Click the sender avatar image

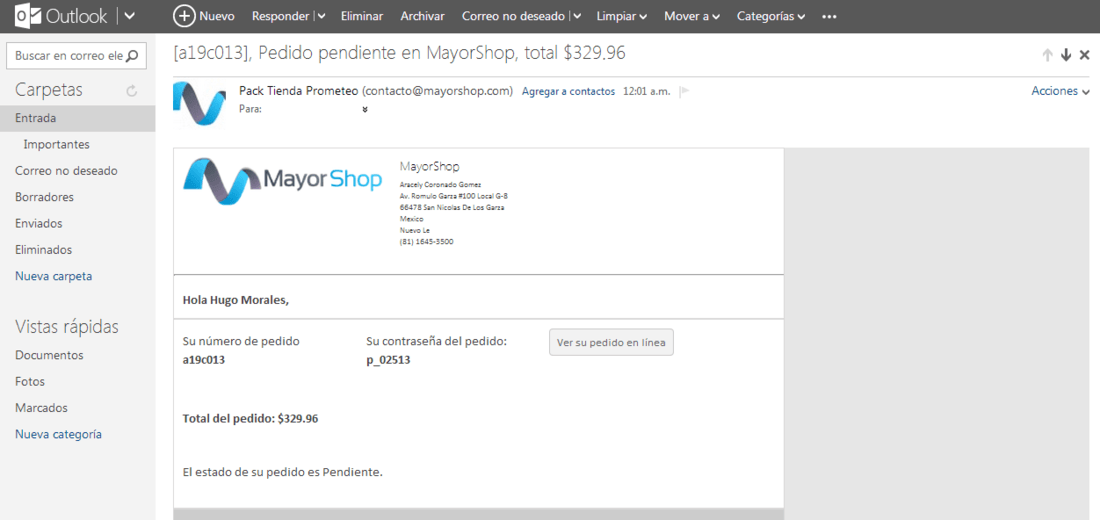[x=197, y=104]
